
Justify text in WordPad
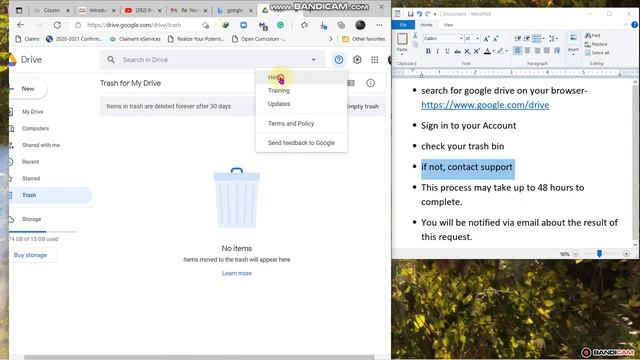tap(547, 51)
